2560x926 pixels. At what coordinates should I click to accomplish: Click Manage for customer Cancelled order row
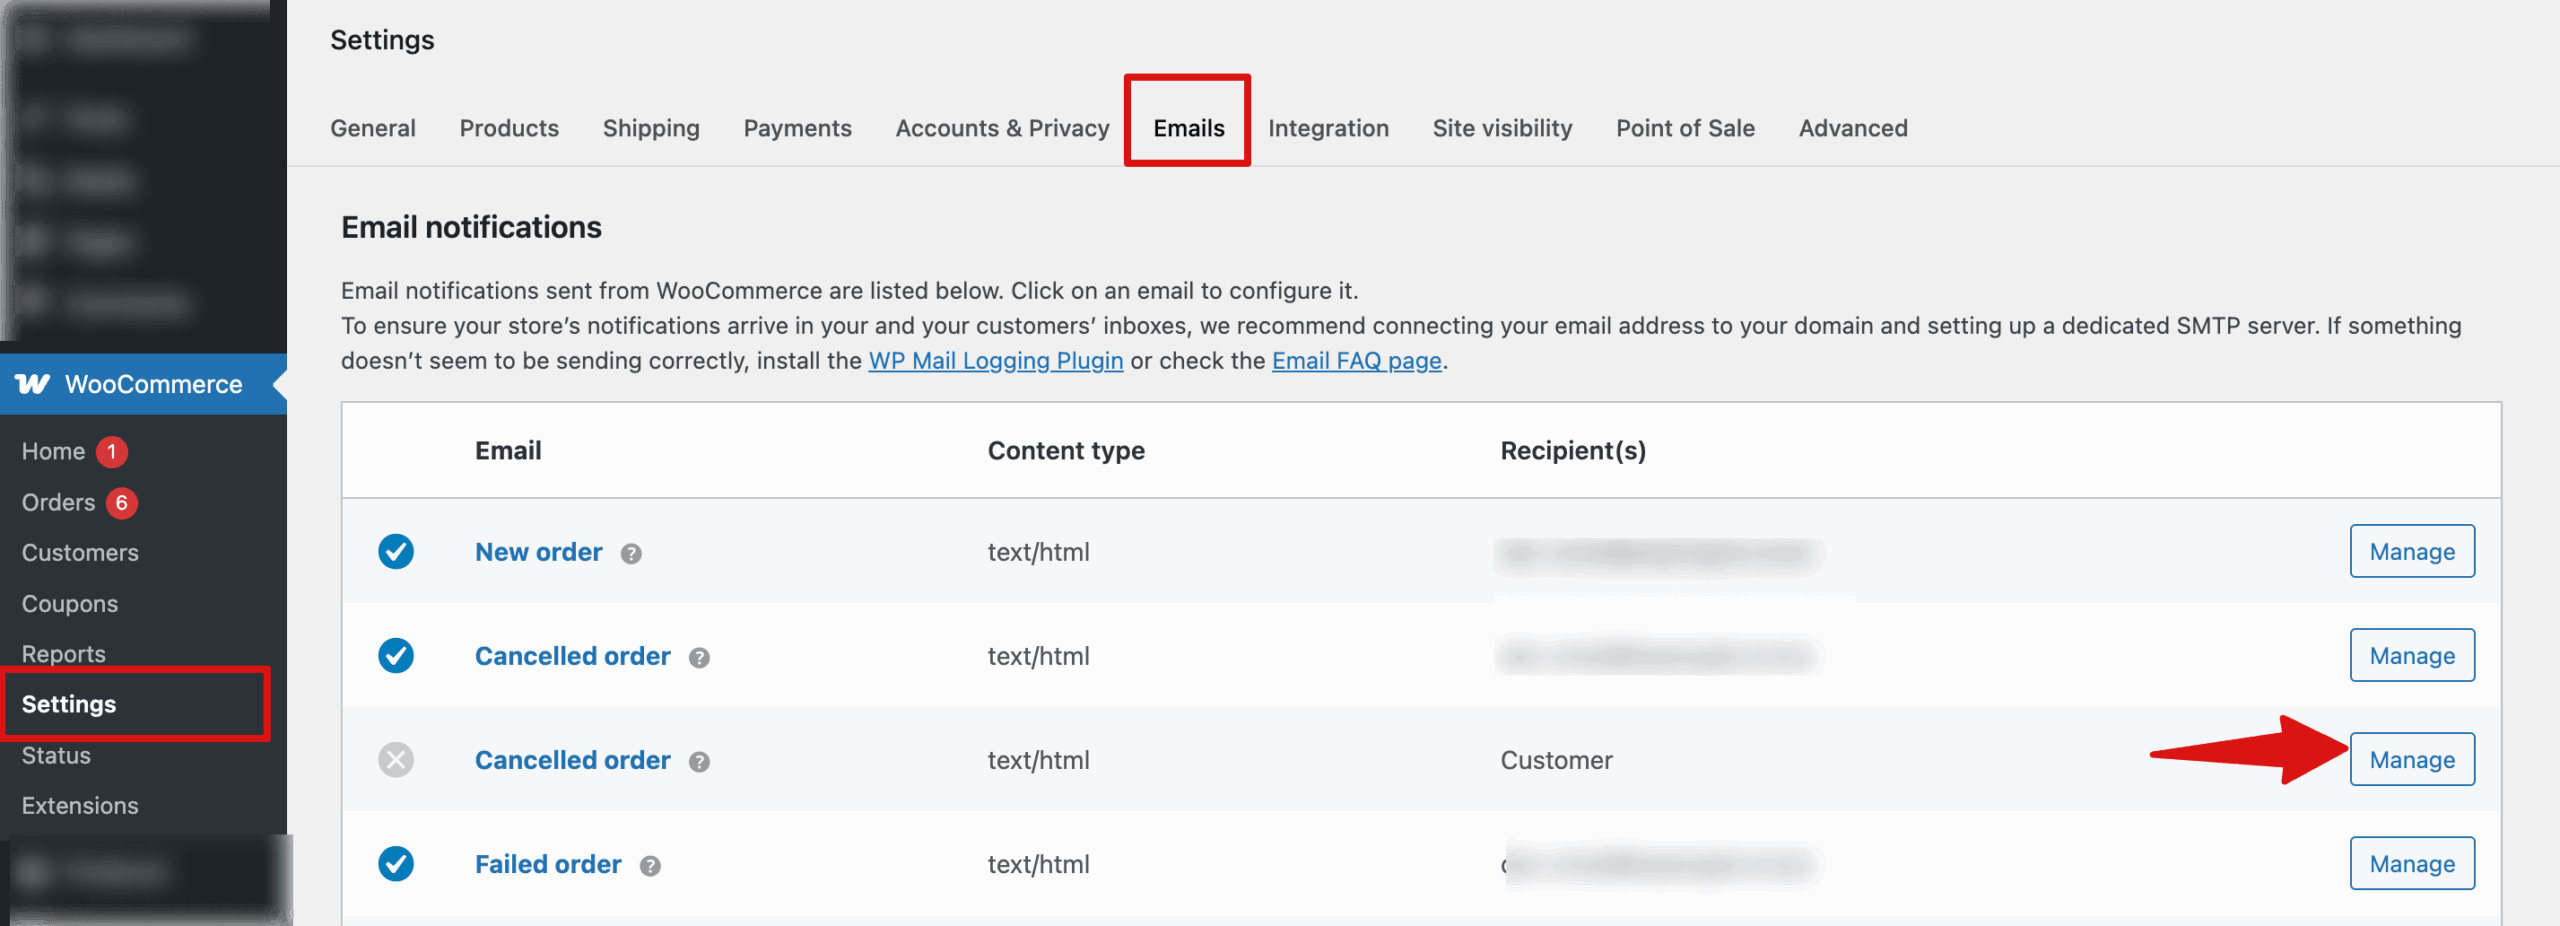[x=2412, y=759]
